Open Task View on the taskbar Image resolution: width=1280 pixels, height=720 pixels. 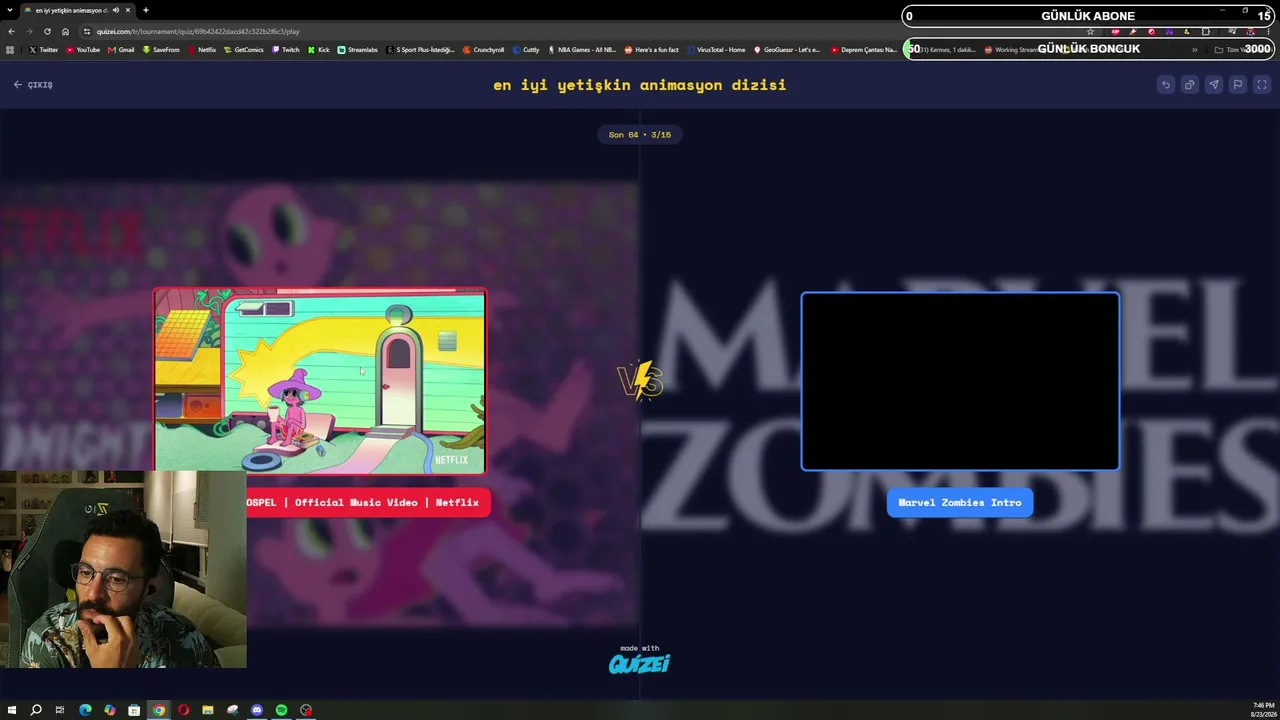pos(60,710)
